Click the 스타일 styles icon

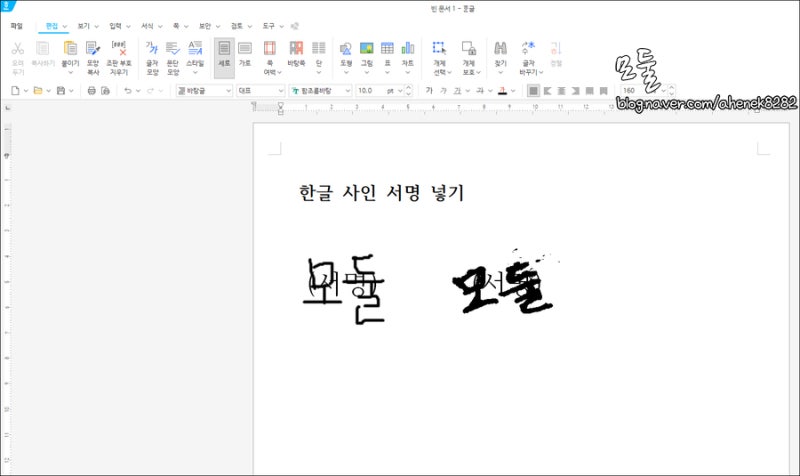pos(195,49)
